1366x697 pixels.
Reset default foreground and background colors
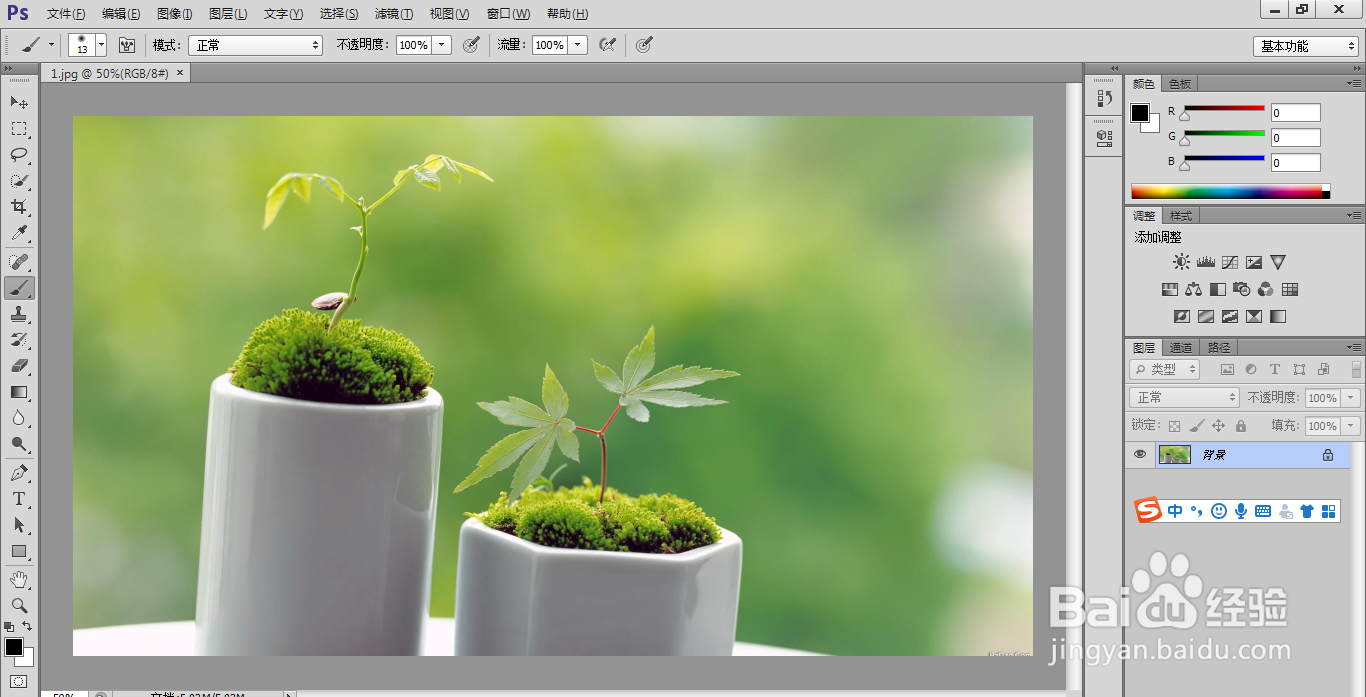tap(9, 627)
